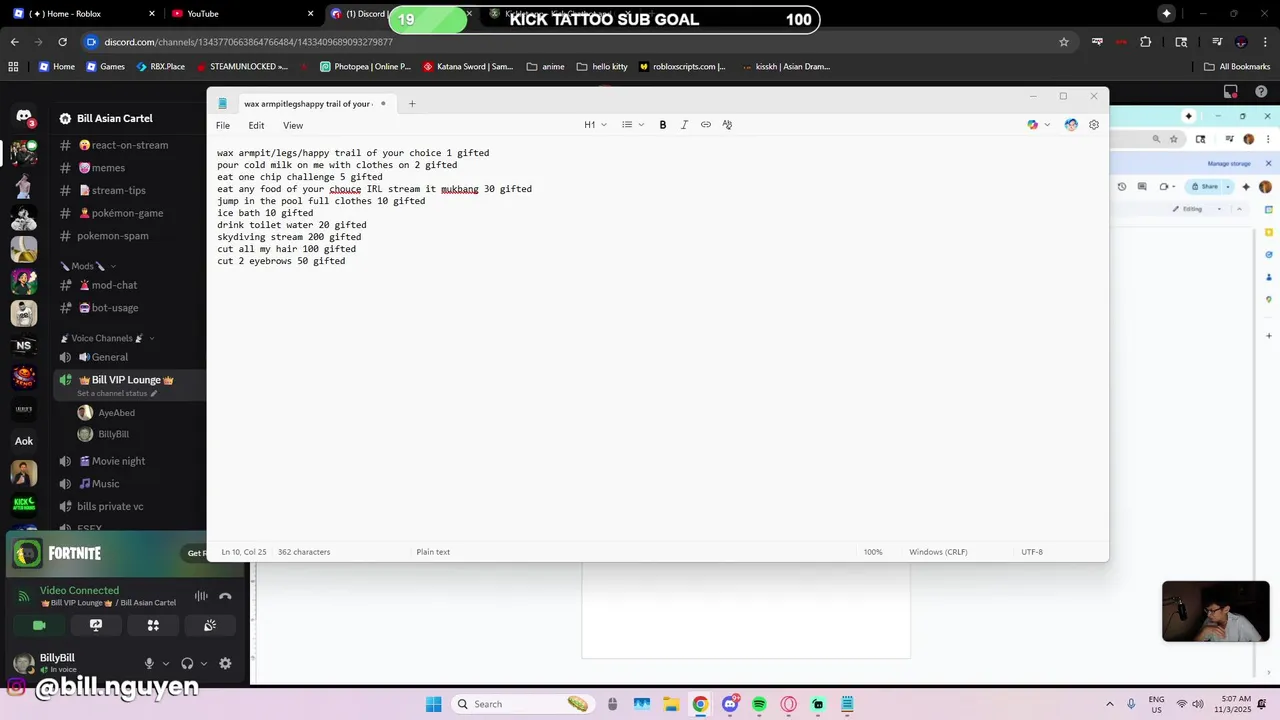This screenshot has width=1280, height=720.
Task: Click the Ln 10, Col 25 indicator
Action: click(244, 552)
